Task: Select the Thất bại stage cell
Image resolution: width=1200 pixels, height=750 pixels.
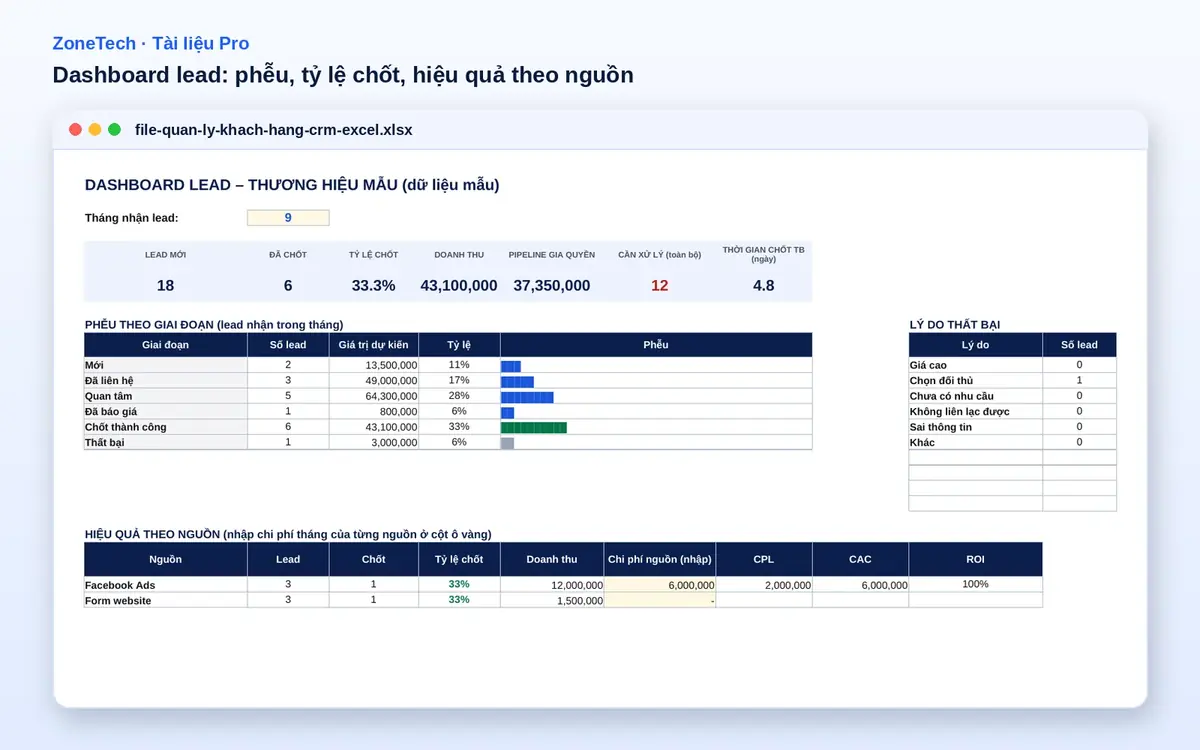Action: coord(166,442)
